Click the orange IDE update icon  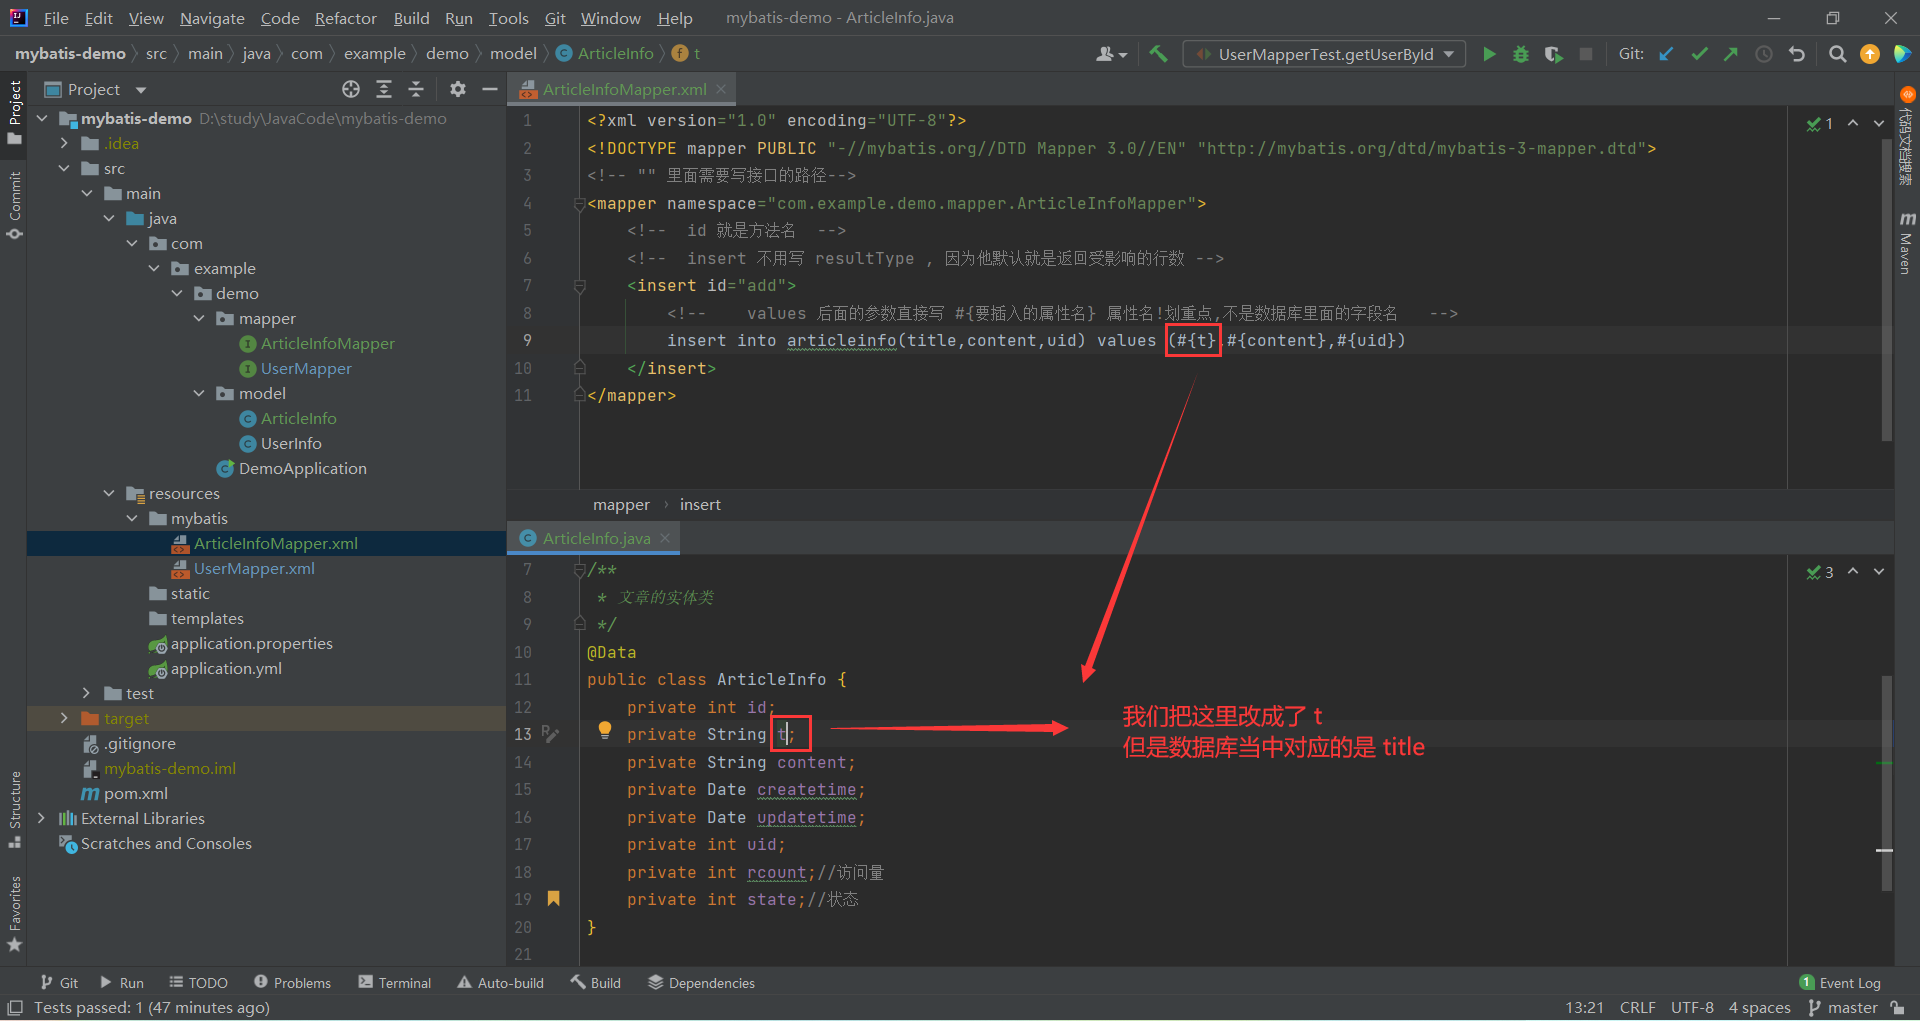(x=1870, y=54)
